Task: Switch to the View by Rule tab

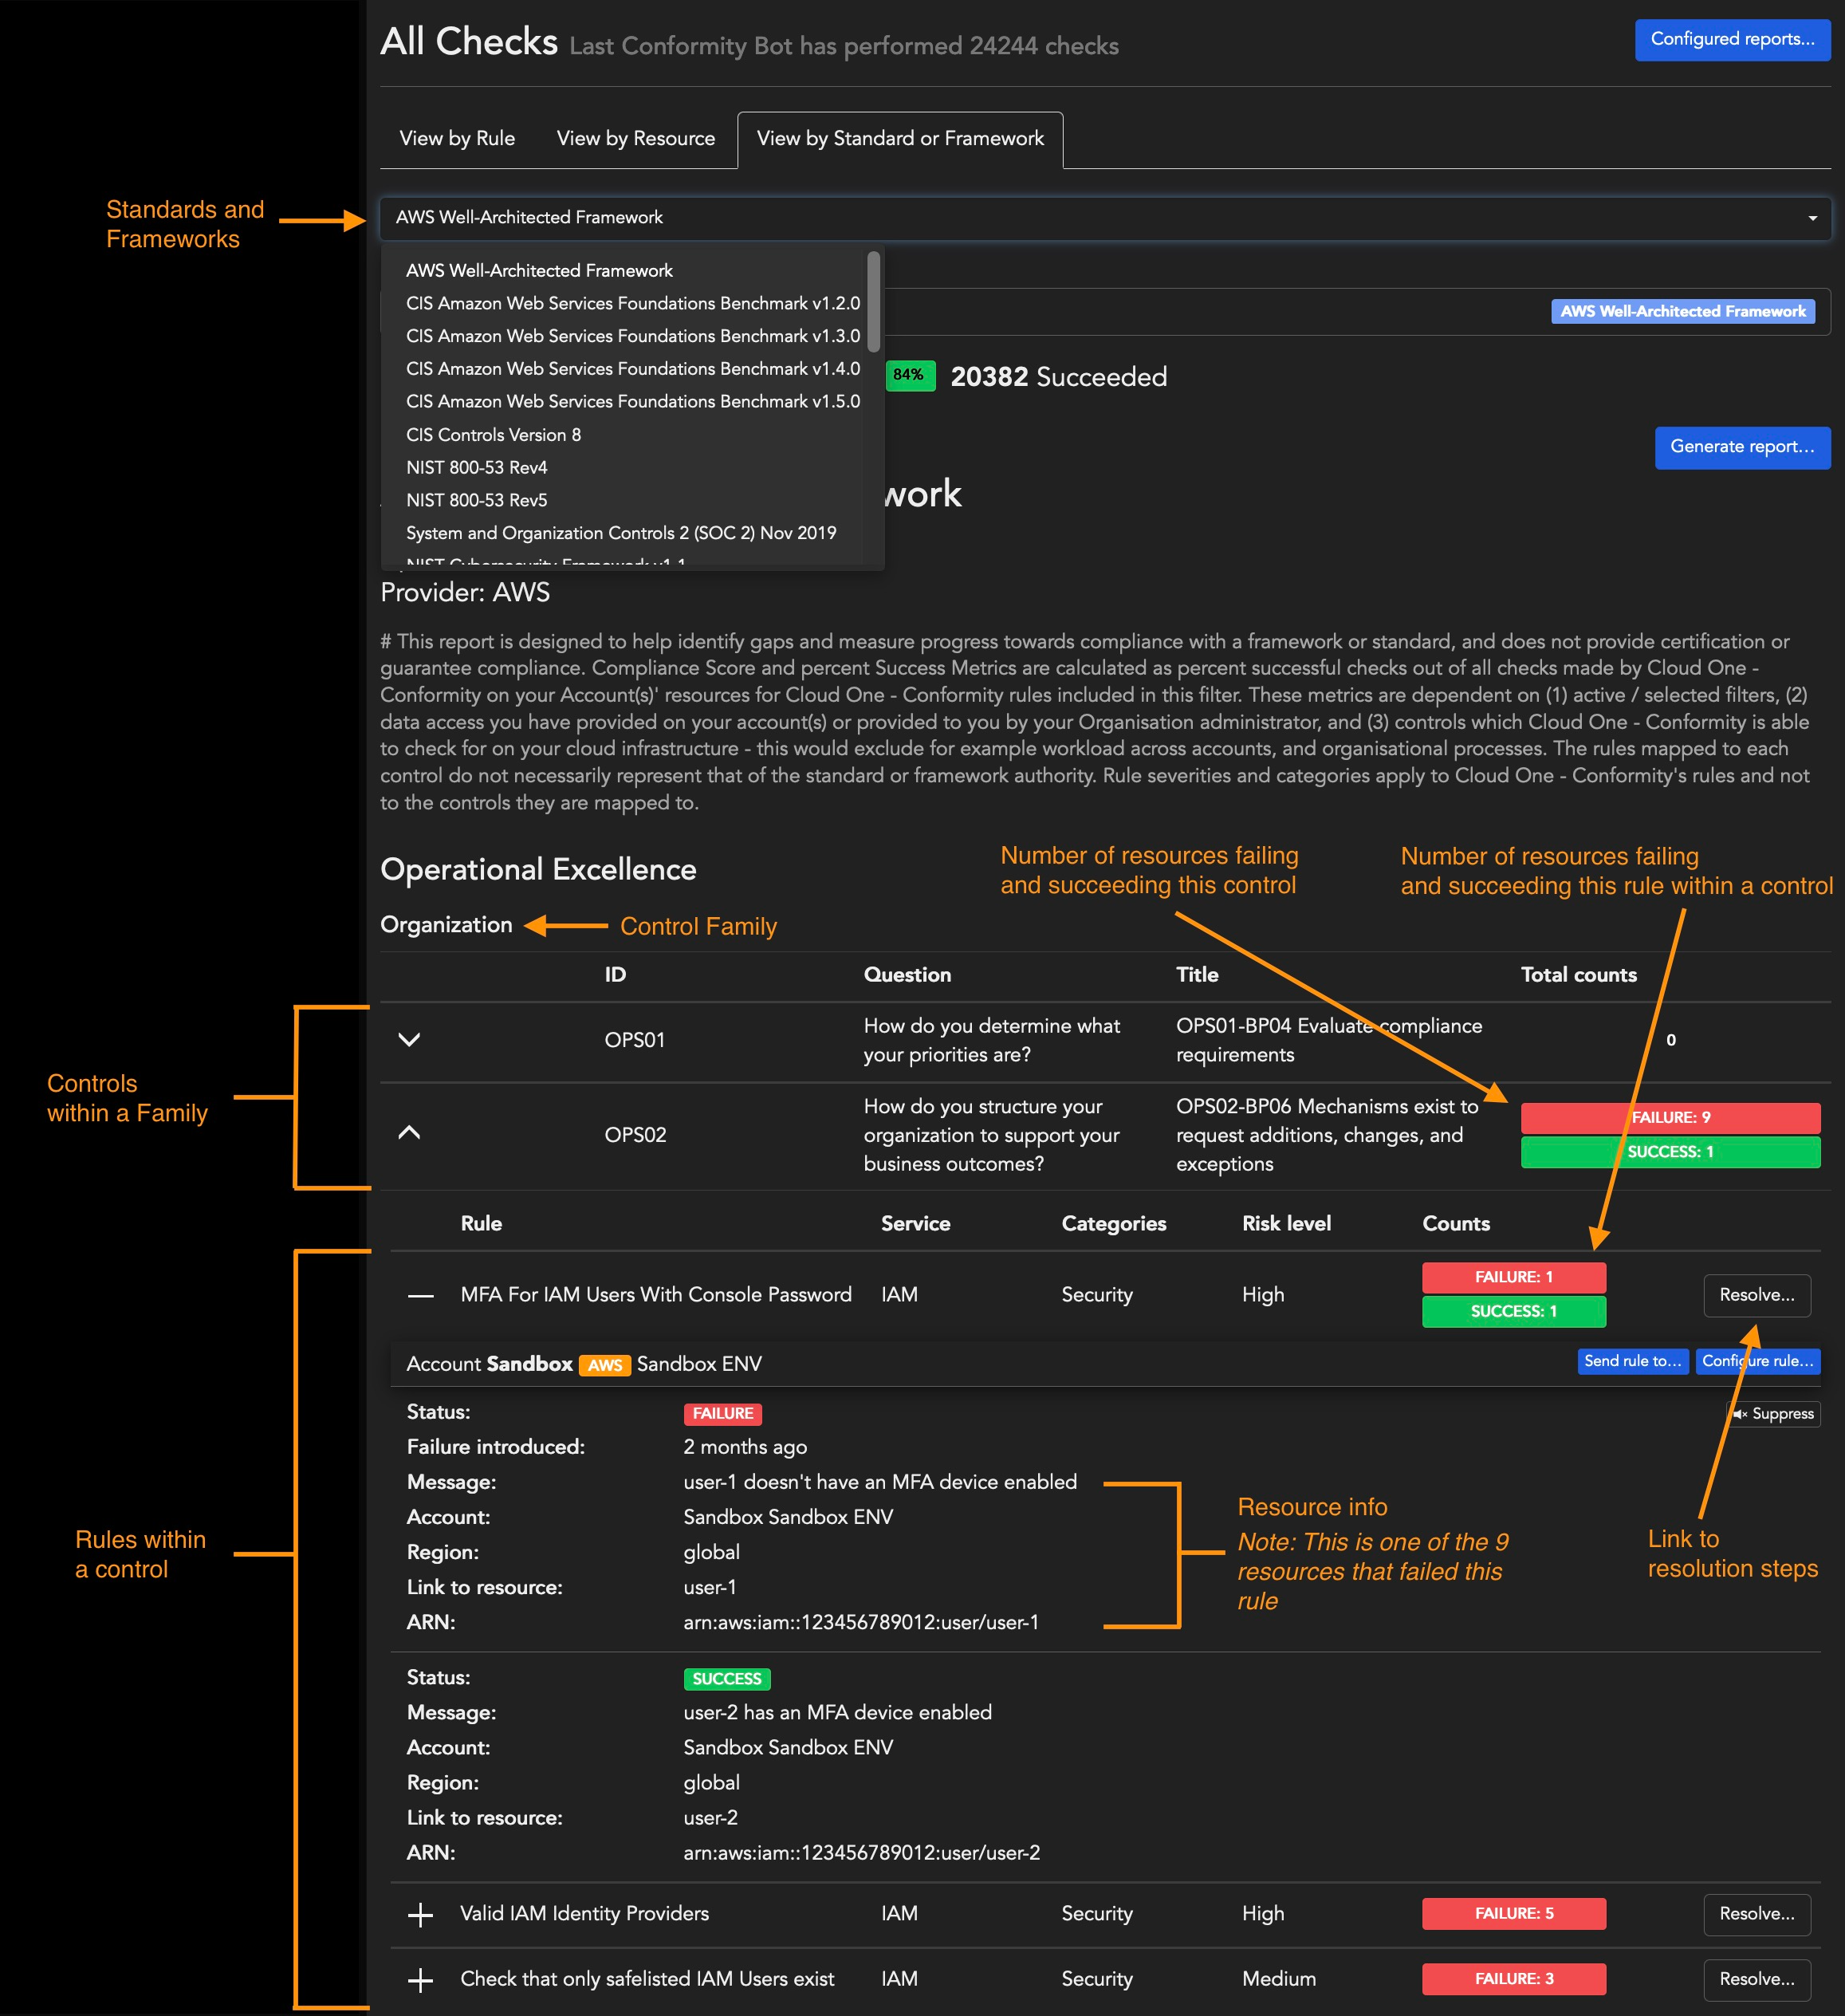Action: pyautogui.click(x=456, y=138)
